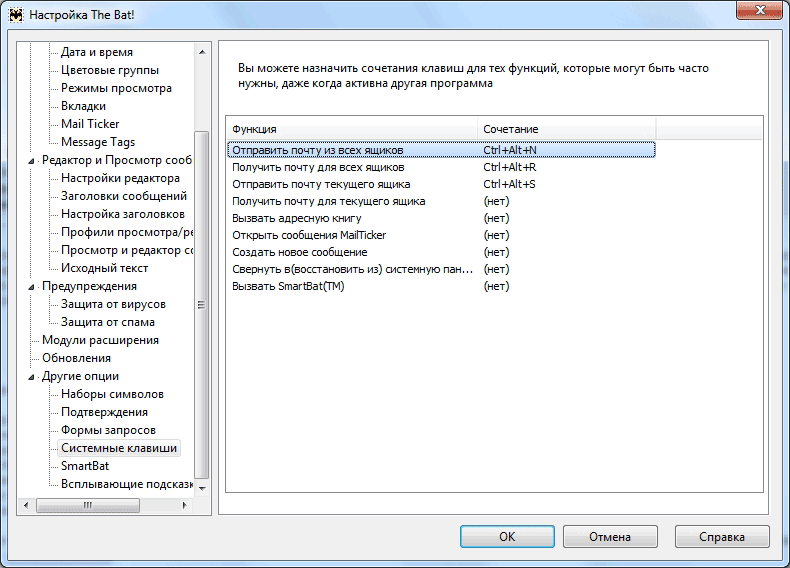790x568 pixels.
Task: Click the Отмена button
Action: pos(610,537)
